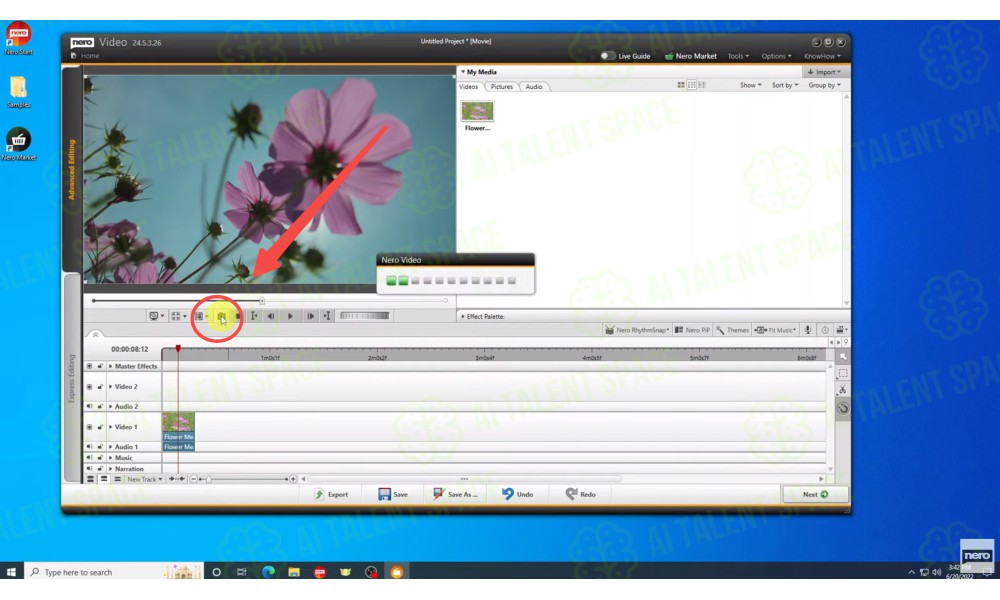Mute the Audio 1 track
The image size is (1000, 600).
(89, 446)
